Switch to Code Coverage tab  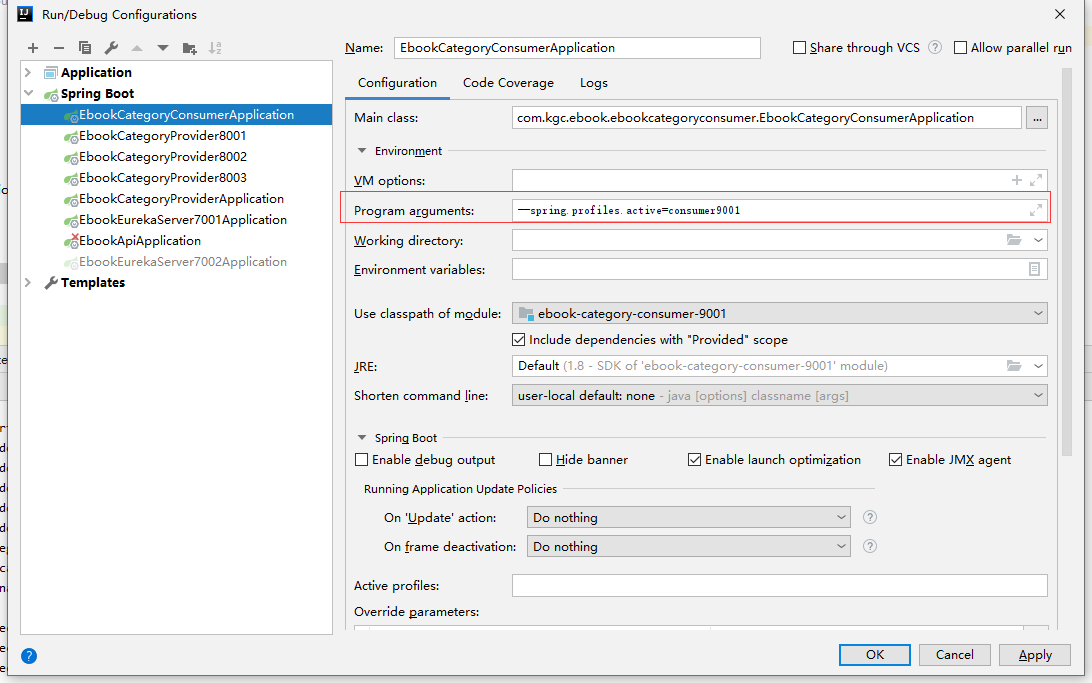508,83
